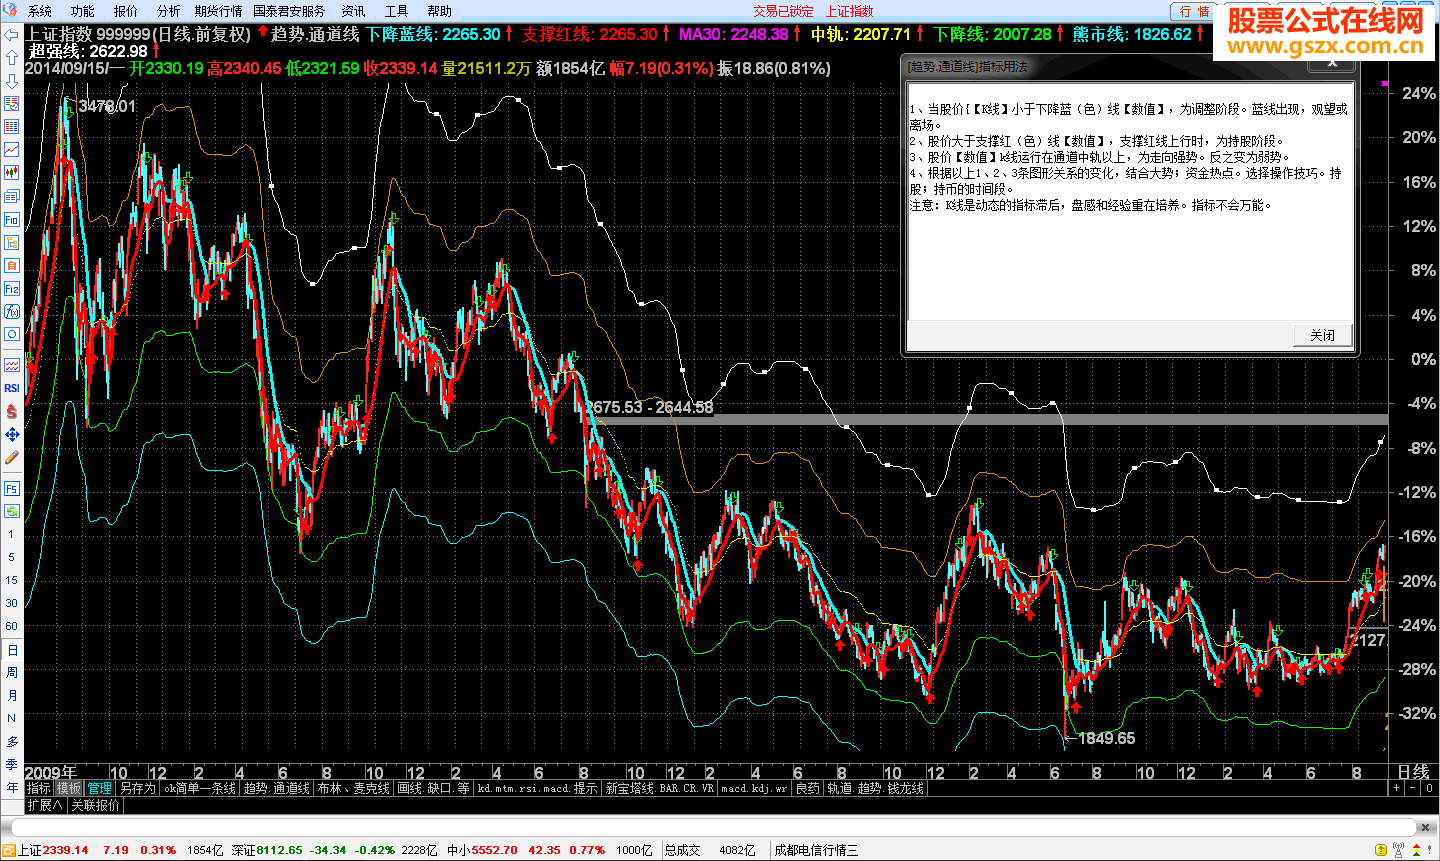
Task: Select the kd.mtm.rsi.macd.提示 template
Action: coord(537,788)
